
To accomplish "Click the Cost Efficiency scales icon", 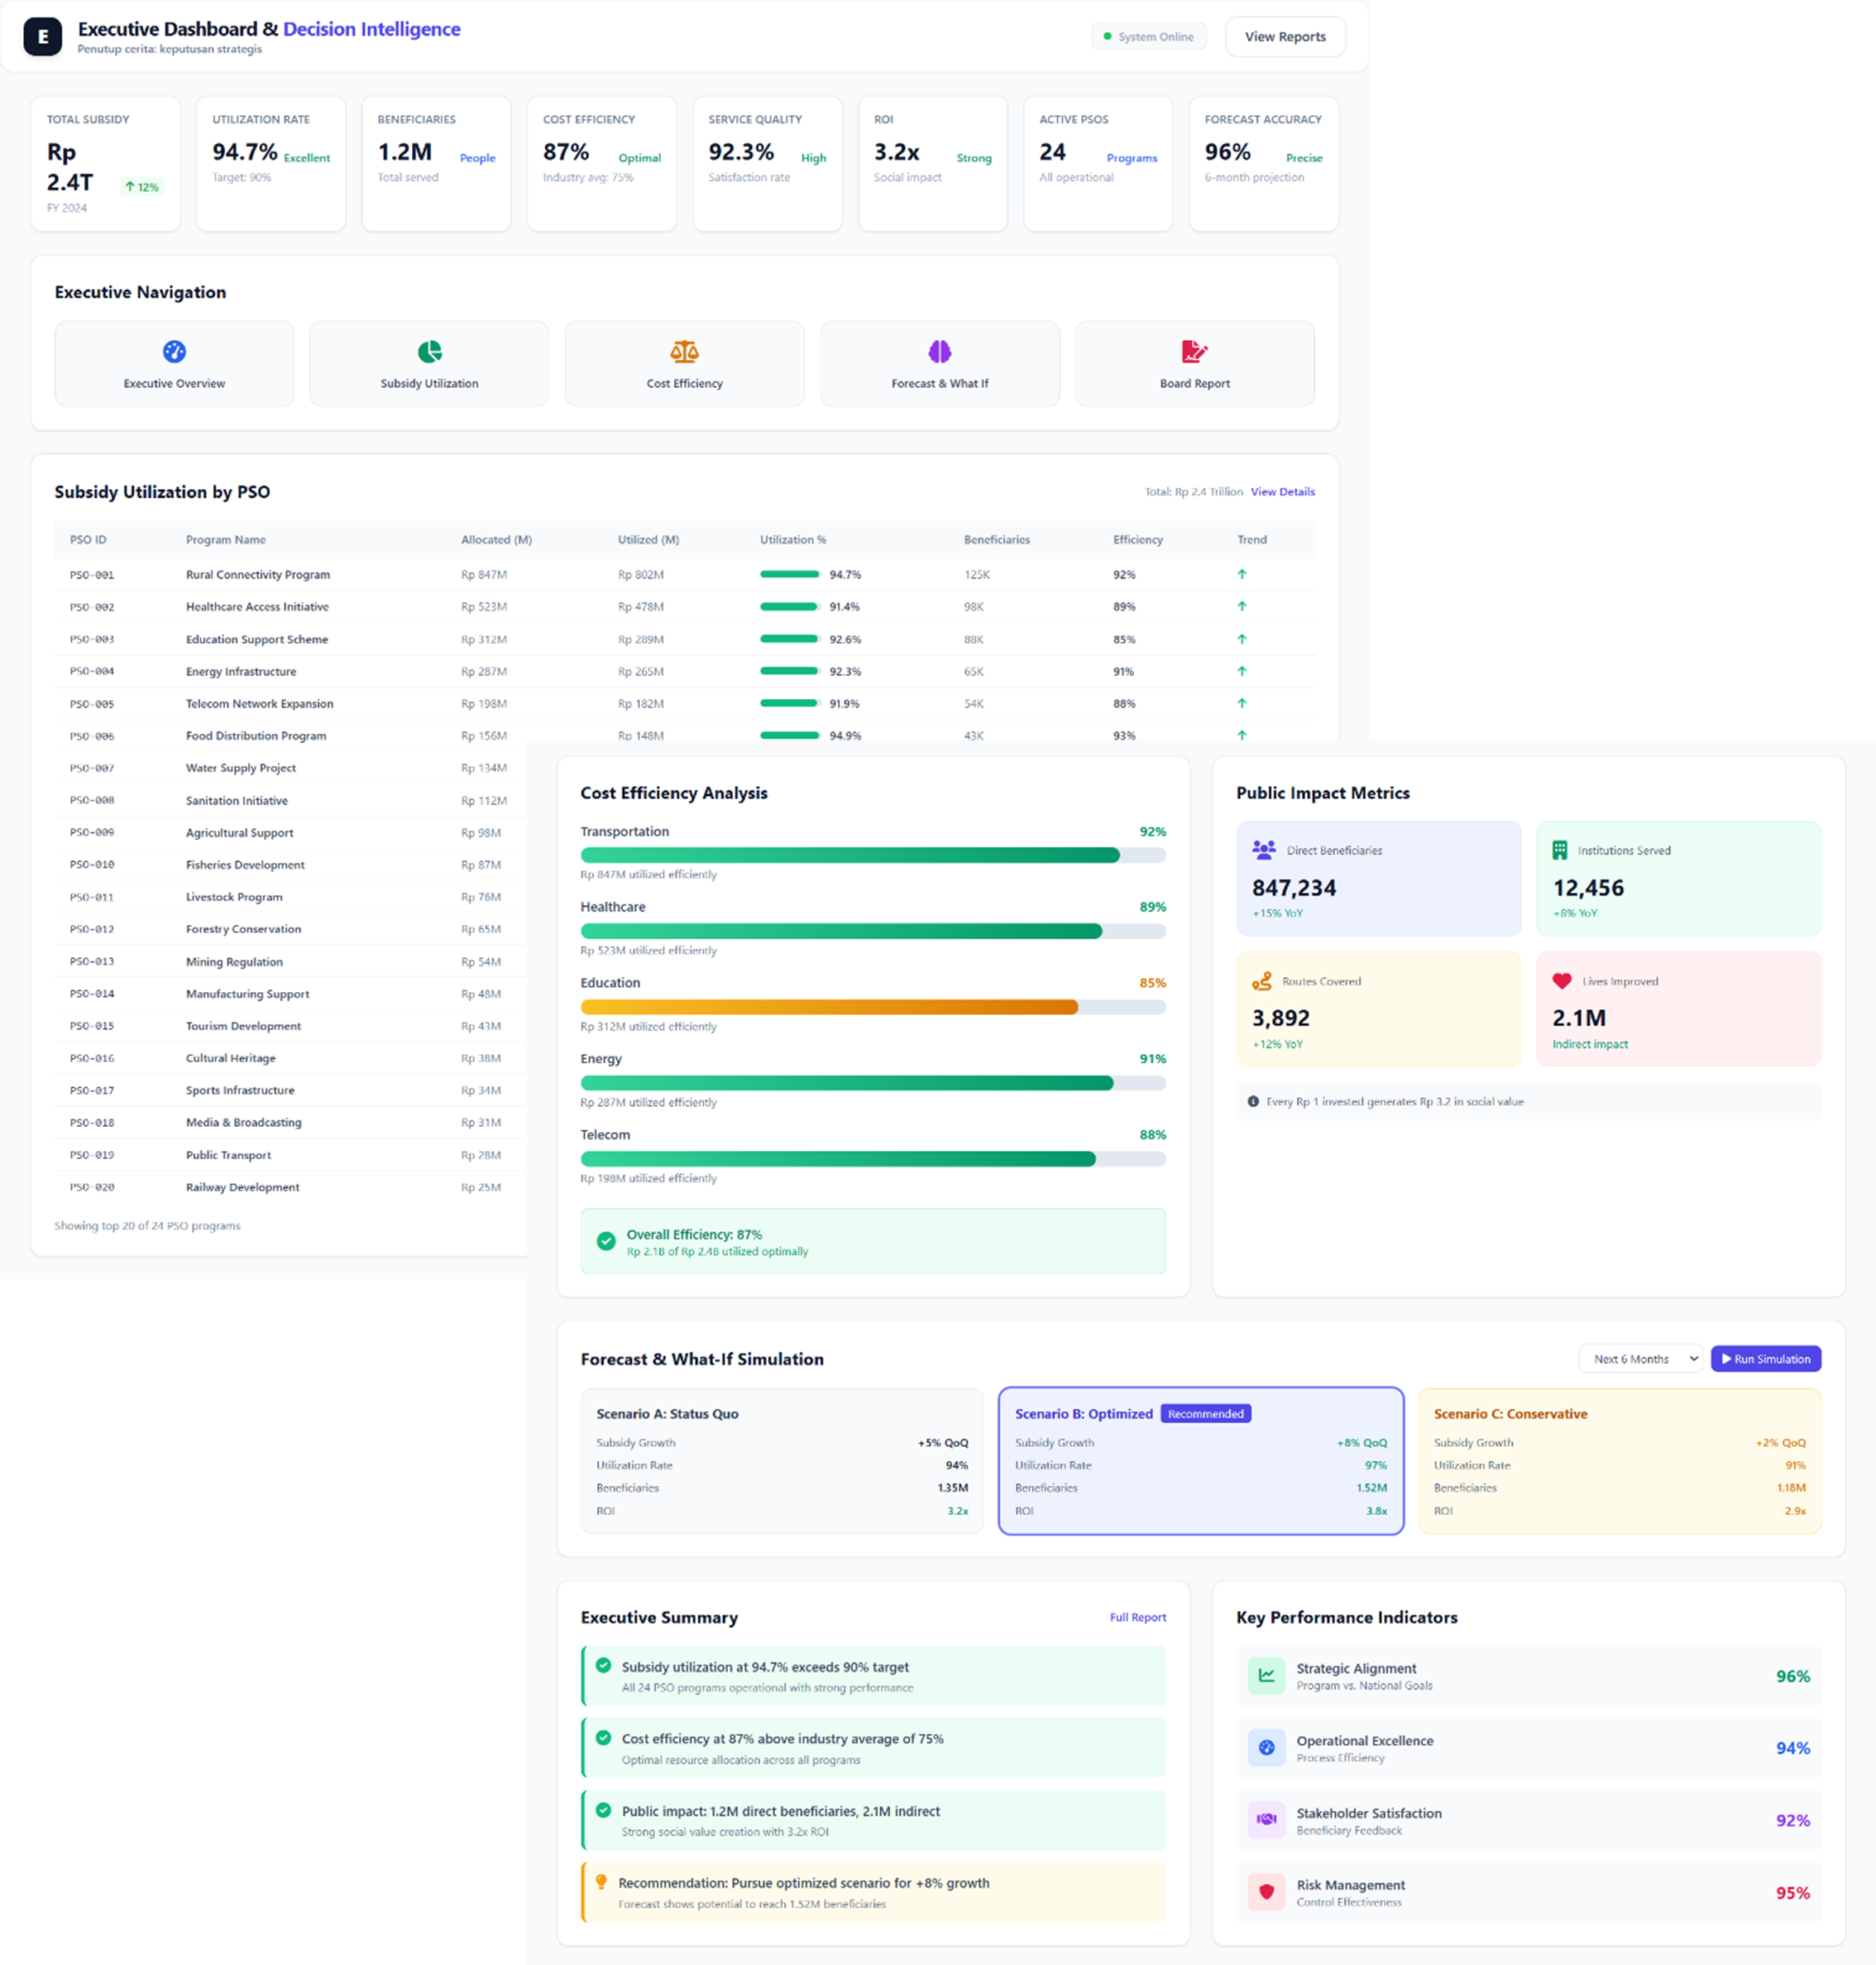I will pyautogui.click(x=684, y=351).
